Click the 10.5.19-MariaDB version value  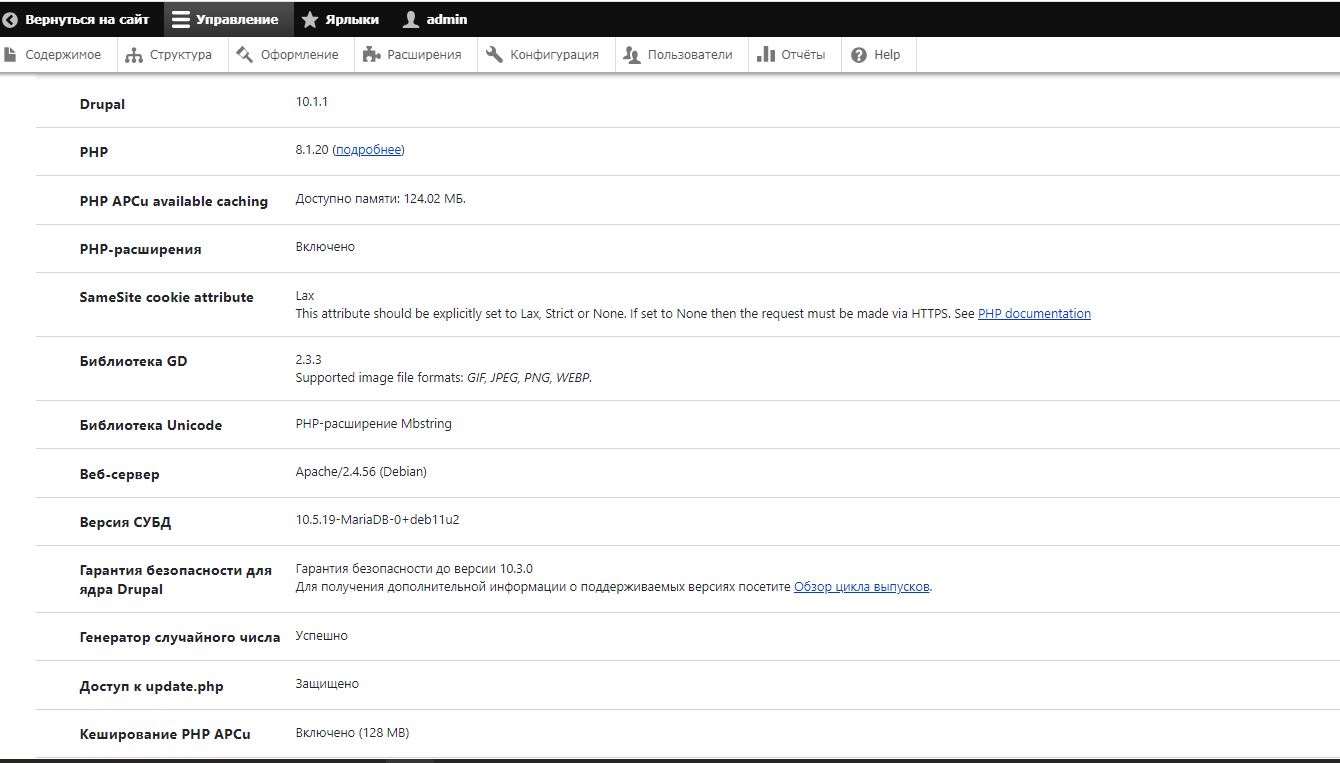(x=378, y=520)
